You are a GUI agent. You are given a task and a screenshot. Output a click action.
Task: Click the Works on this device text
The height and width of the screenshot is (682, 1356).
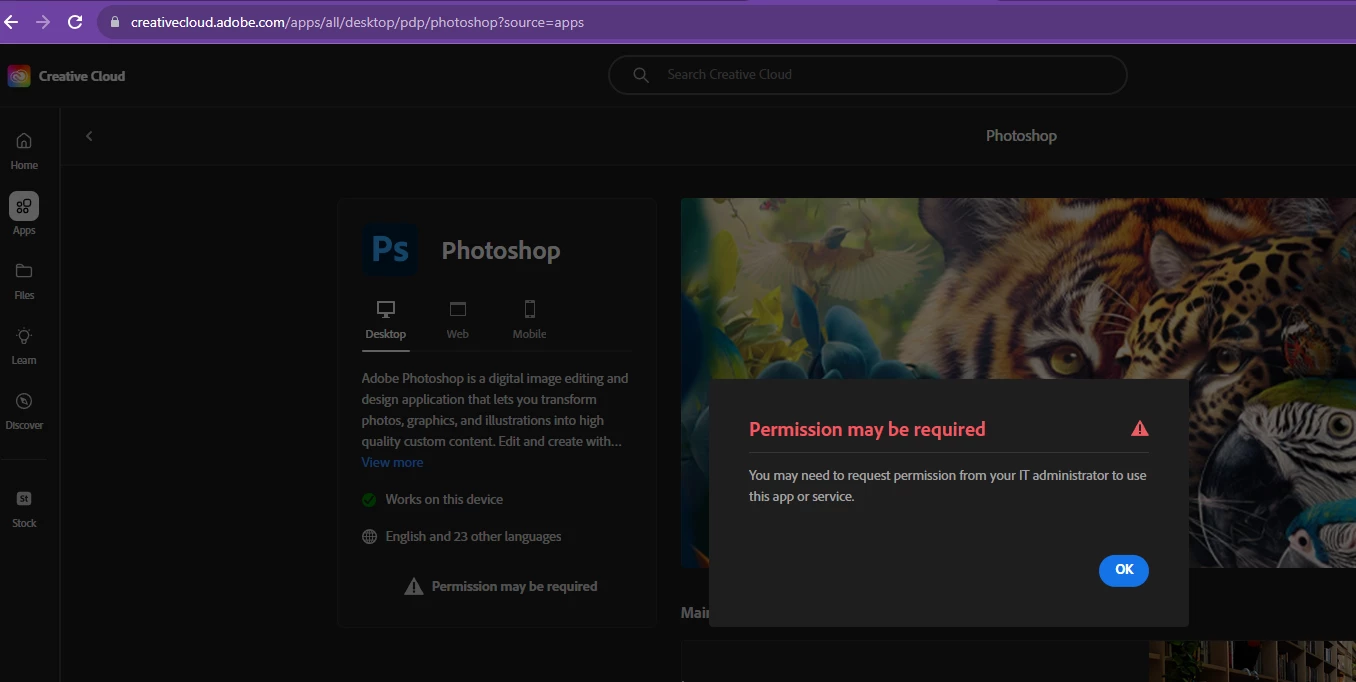click(x=444, y=499)
